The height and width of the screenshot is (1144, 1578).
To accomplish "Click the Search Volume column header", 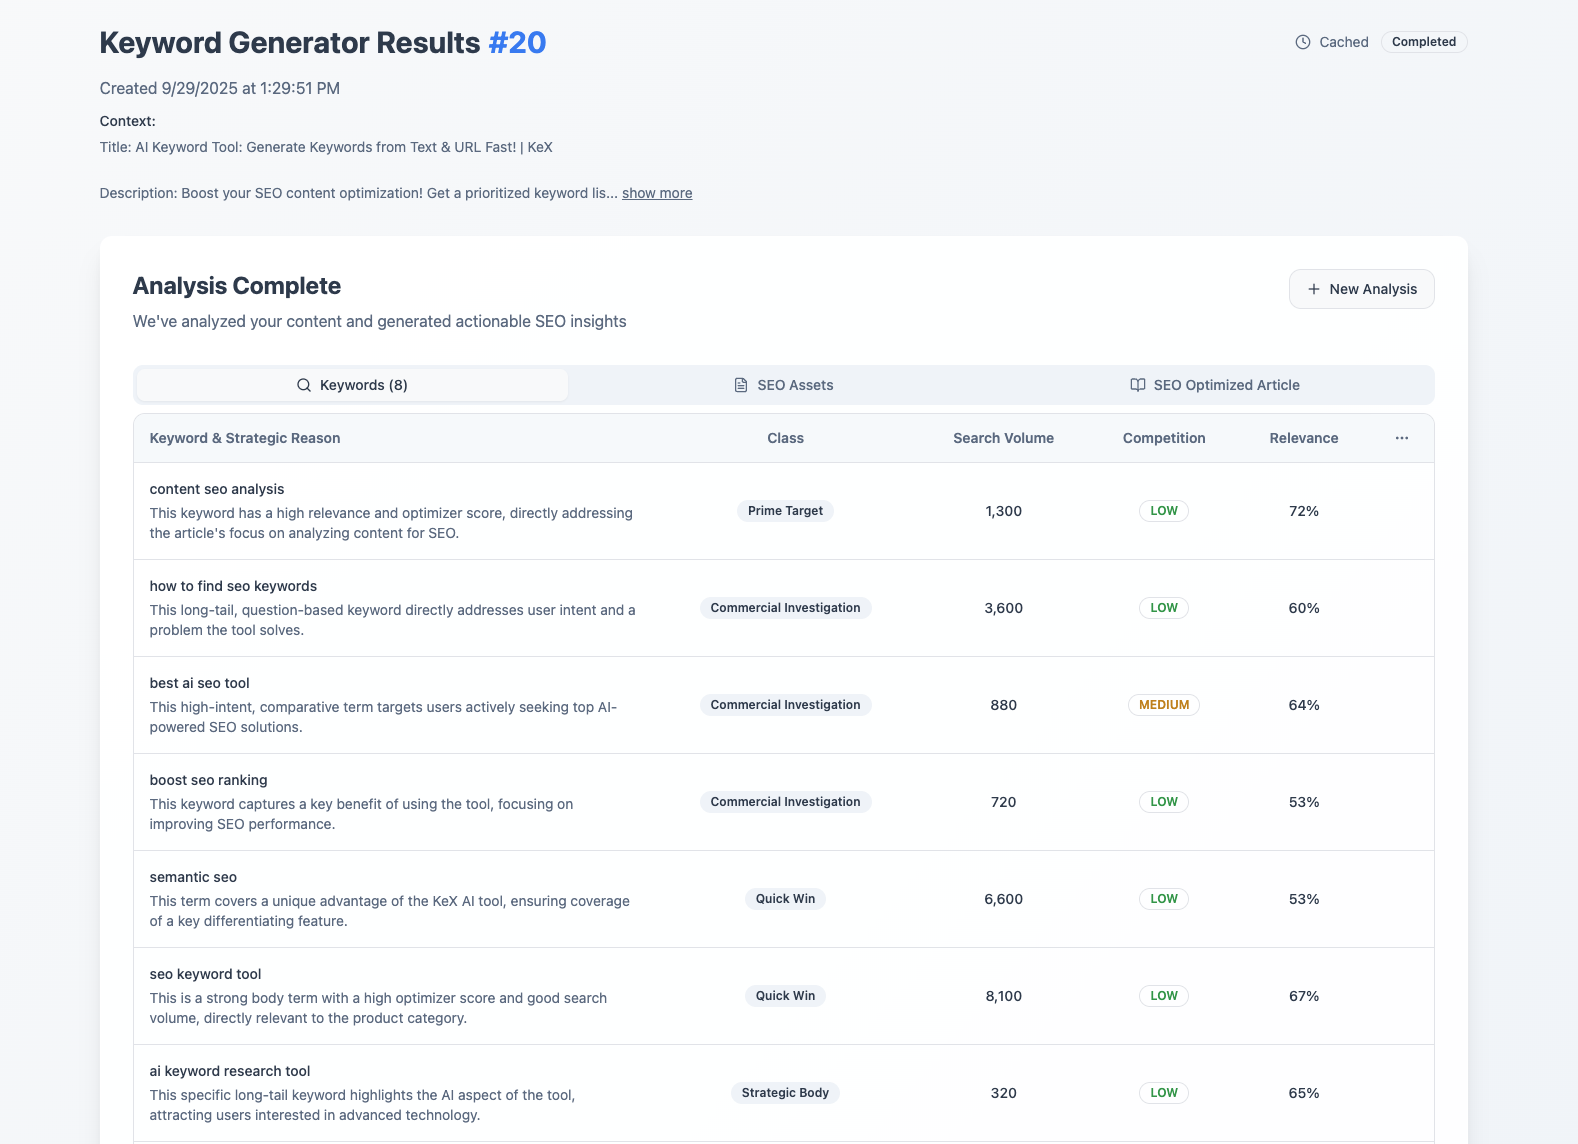I will (x=1003, y=437).
